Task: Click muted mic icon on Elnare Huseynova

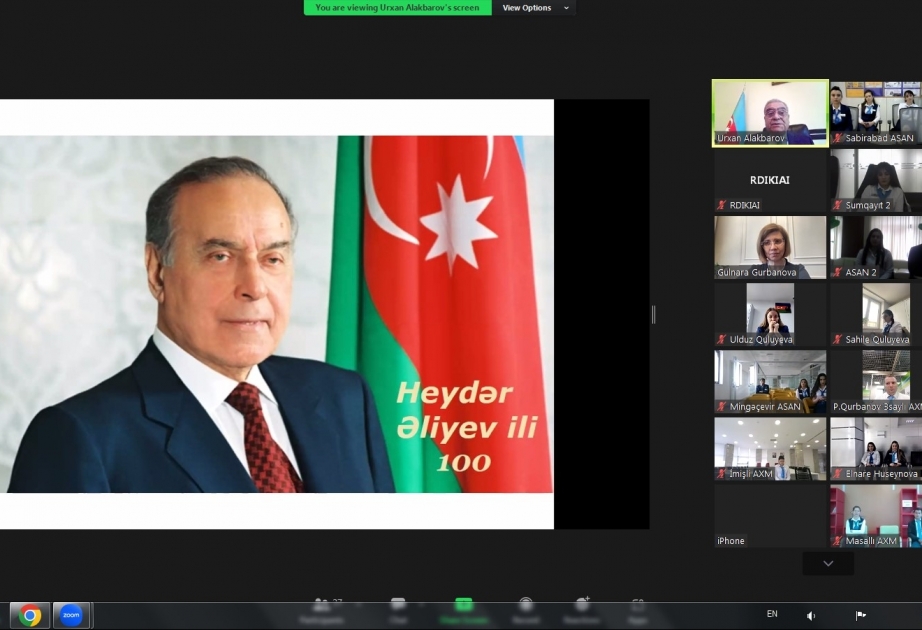Action: [x=837, y=474]
